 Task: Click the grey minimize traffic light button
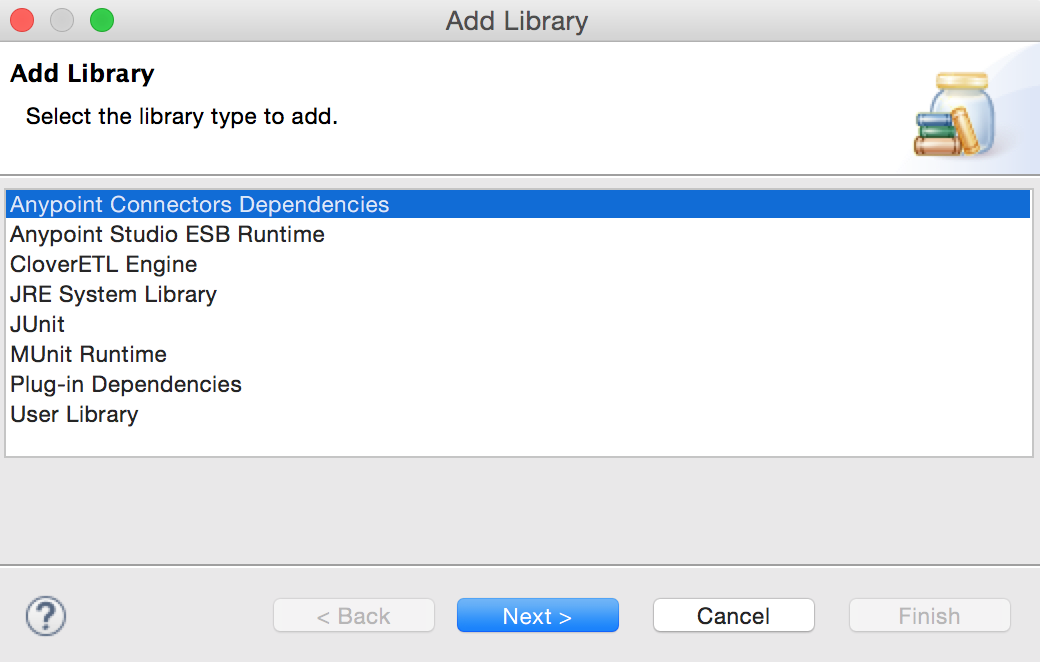(x=61, y=19)
